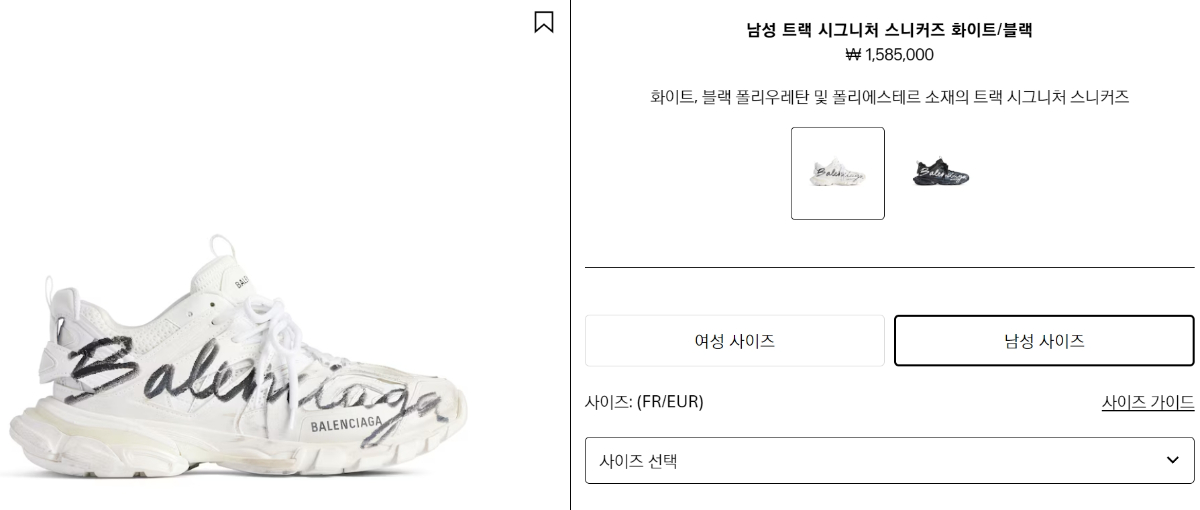Select the white sneaker color thumbnail
1200x510 pixels.
(837, 173)
